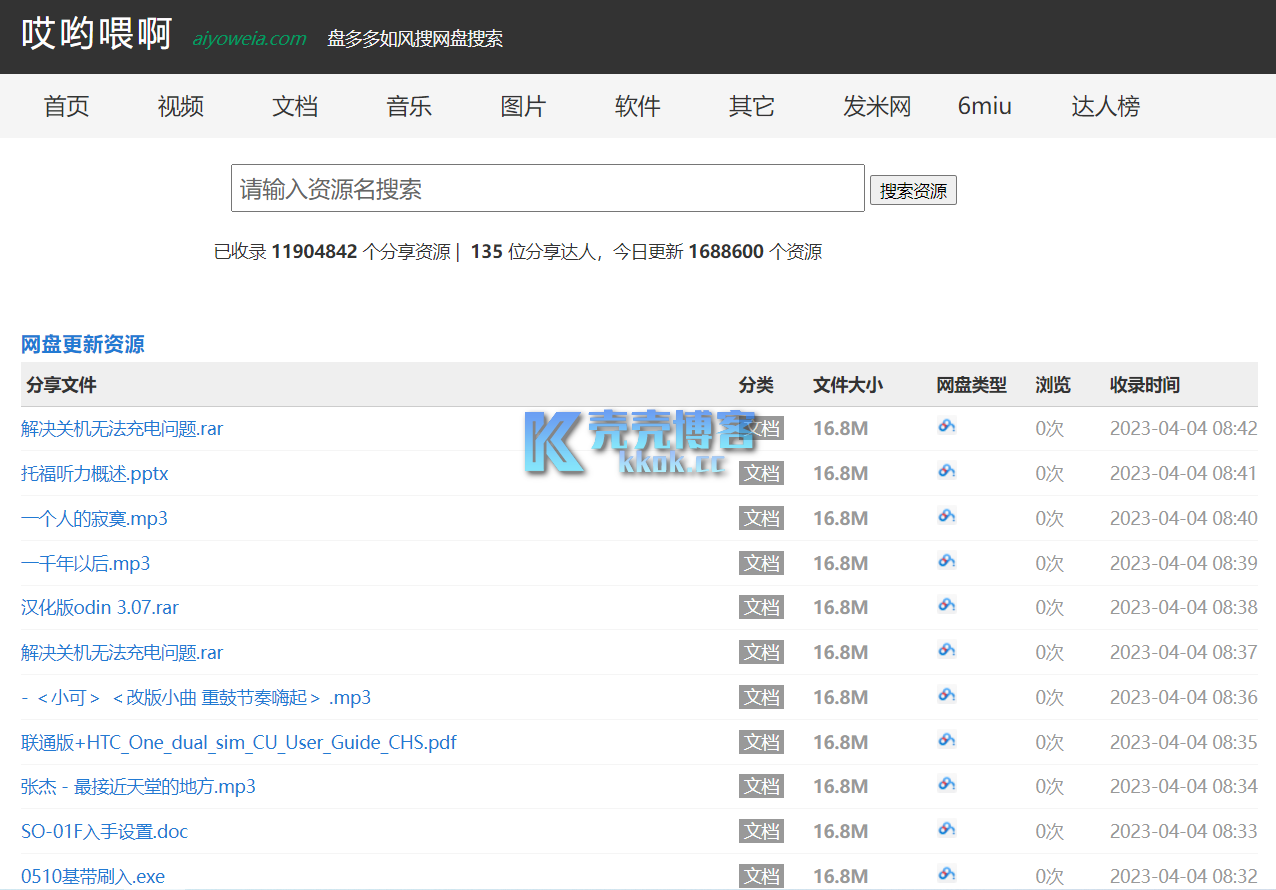Open the 托福听力概述.pptx file link
This screenshot has width=1276, height=890.
pos(95,473)
